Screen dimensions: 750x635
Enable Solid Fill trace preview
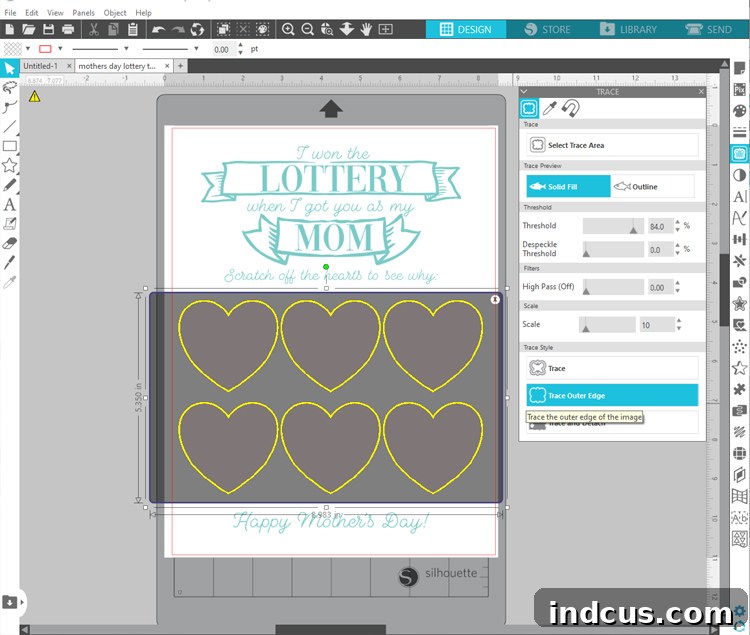[x=568, y=186]
